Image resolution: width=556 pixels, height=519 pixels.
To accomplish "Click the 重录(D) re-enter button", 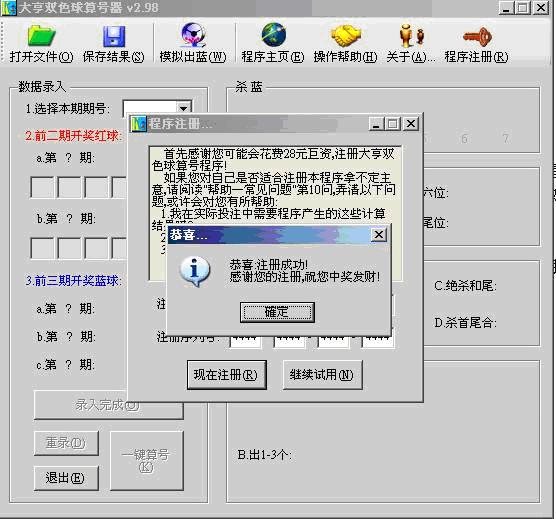I will (x=66, y=443).
